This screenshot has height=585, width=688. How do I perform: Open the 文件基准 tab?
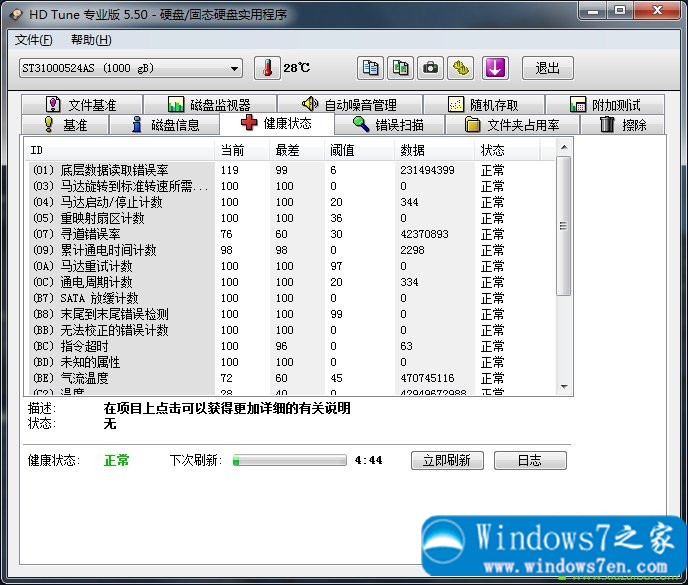(x=80, y=105)
